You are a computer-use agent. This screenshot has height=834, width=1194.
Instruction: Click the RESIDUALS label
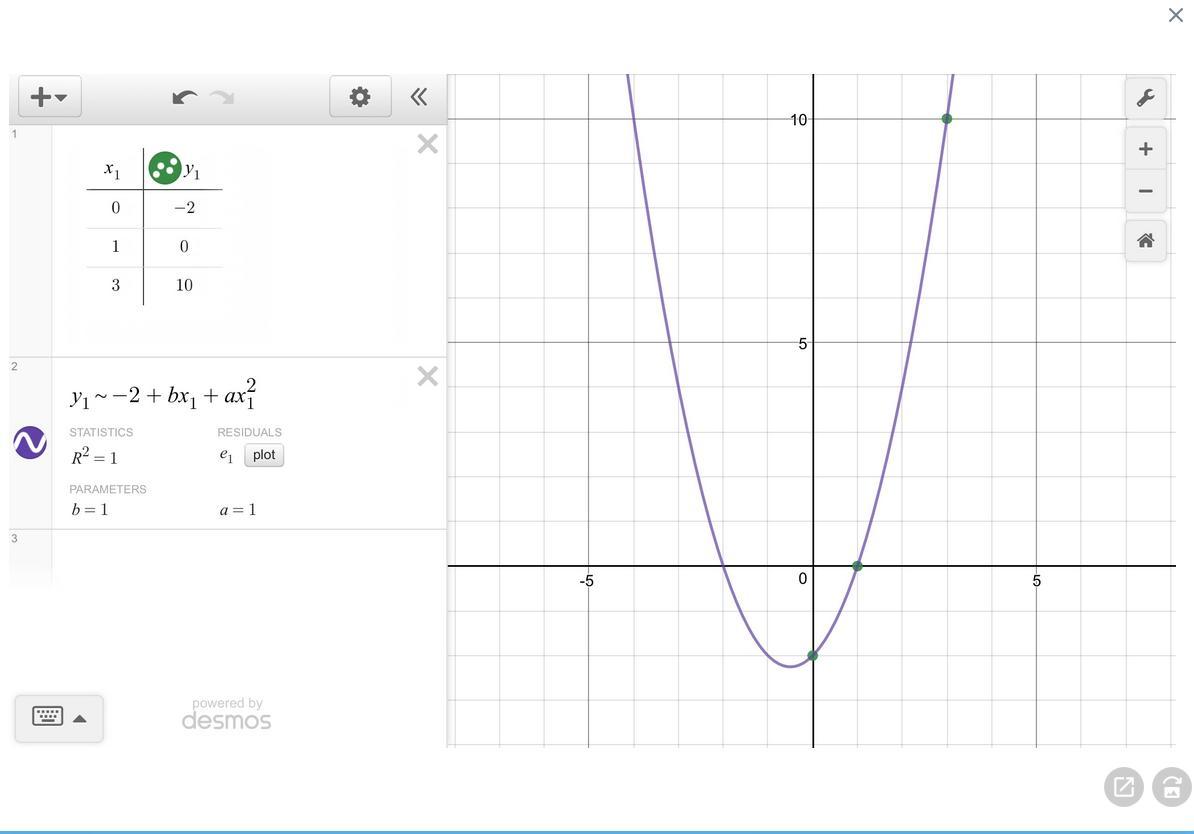click(250, 432)
